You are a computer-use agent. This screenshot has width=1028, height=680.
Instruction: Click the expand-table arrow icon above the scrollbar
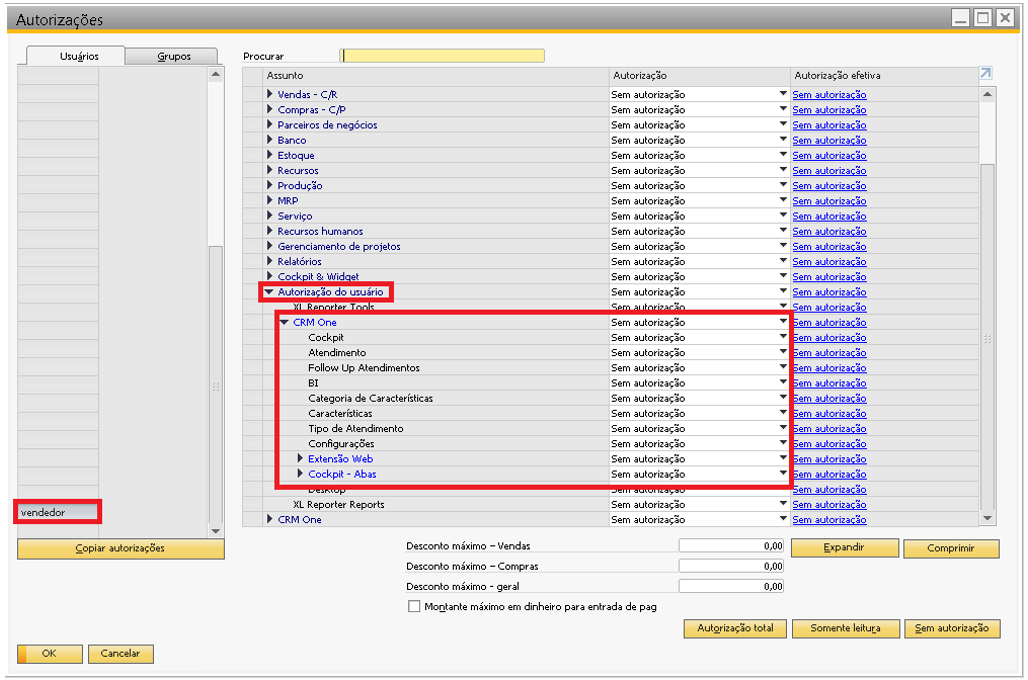[x=985, y=73]
